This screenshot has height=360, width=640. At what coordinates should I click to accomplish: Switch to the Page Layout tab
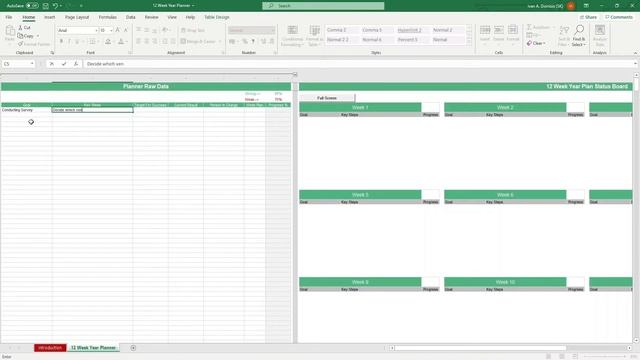pos(77,17)
